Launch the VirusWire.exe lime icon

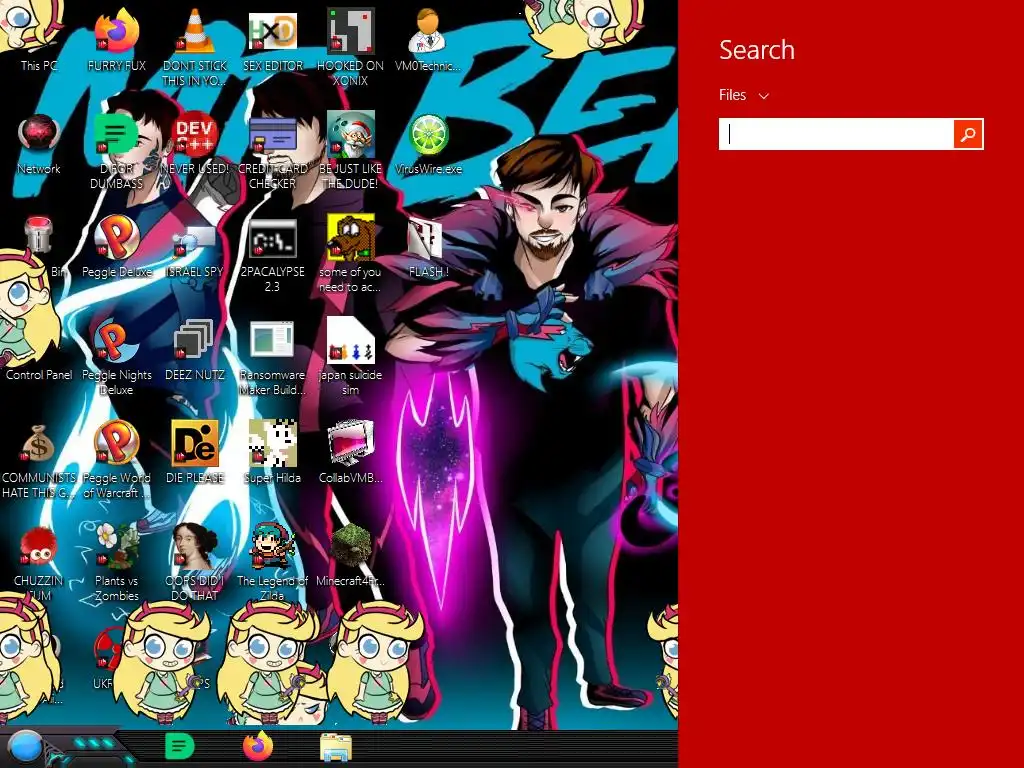click(428, 144)
